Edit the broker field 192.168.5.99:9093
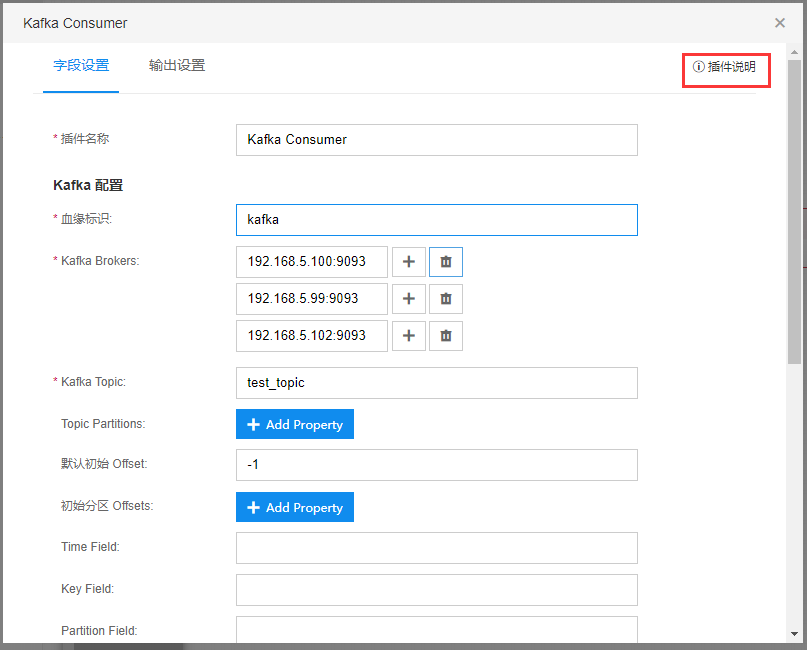 (x=312, y=299)
